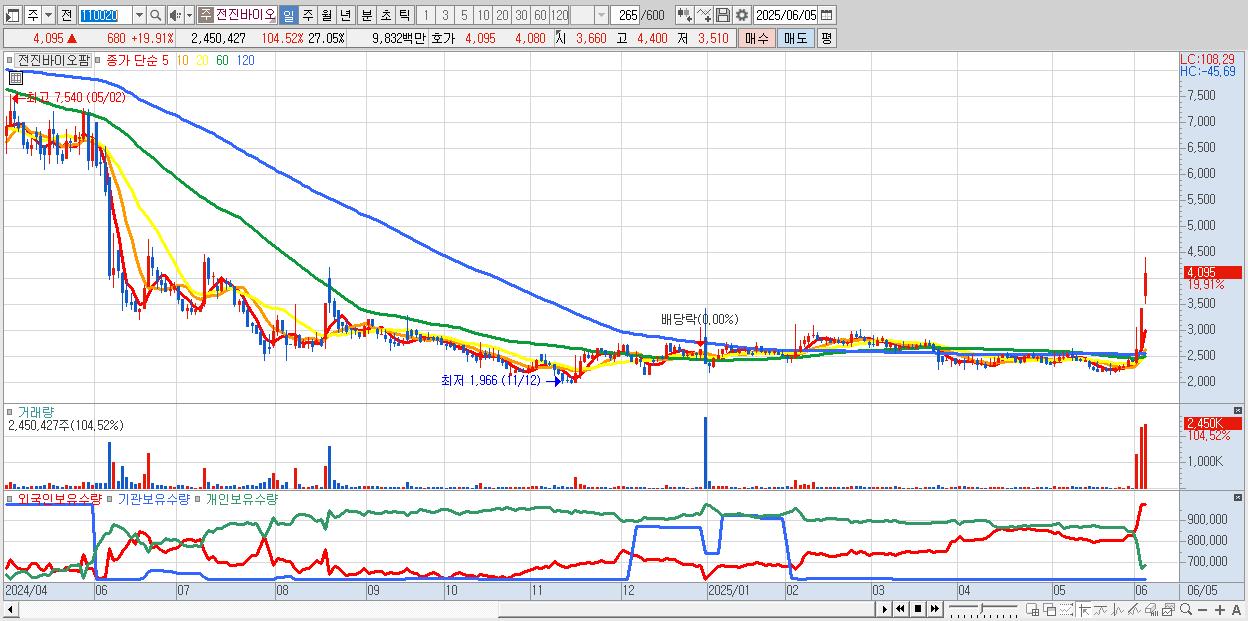The height and width of the screenshot is (621, 1248).
Task: Click the dotted chart range icon
Action: pyautogui.click(x=1066, y=610)
